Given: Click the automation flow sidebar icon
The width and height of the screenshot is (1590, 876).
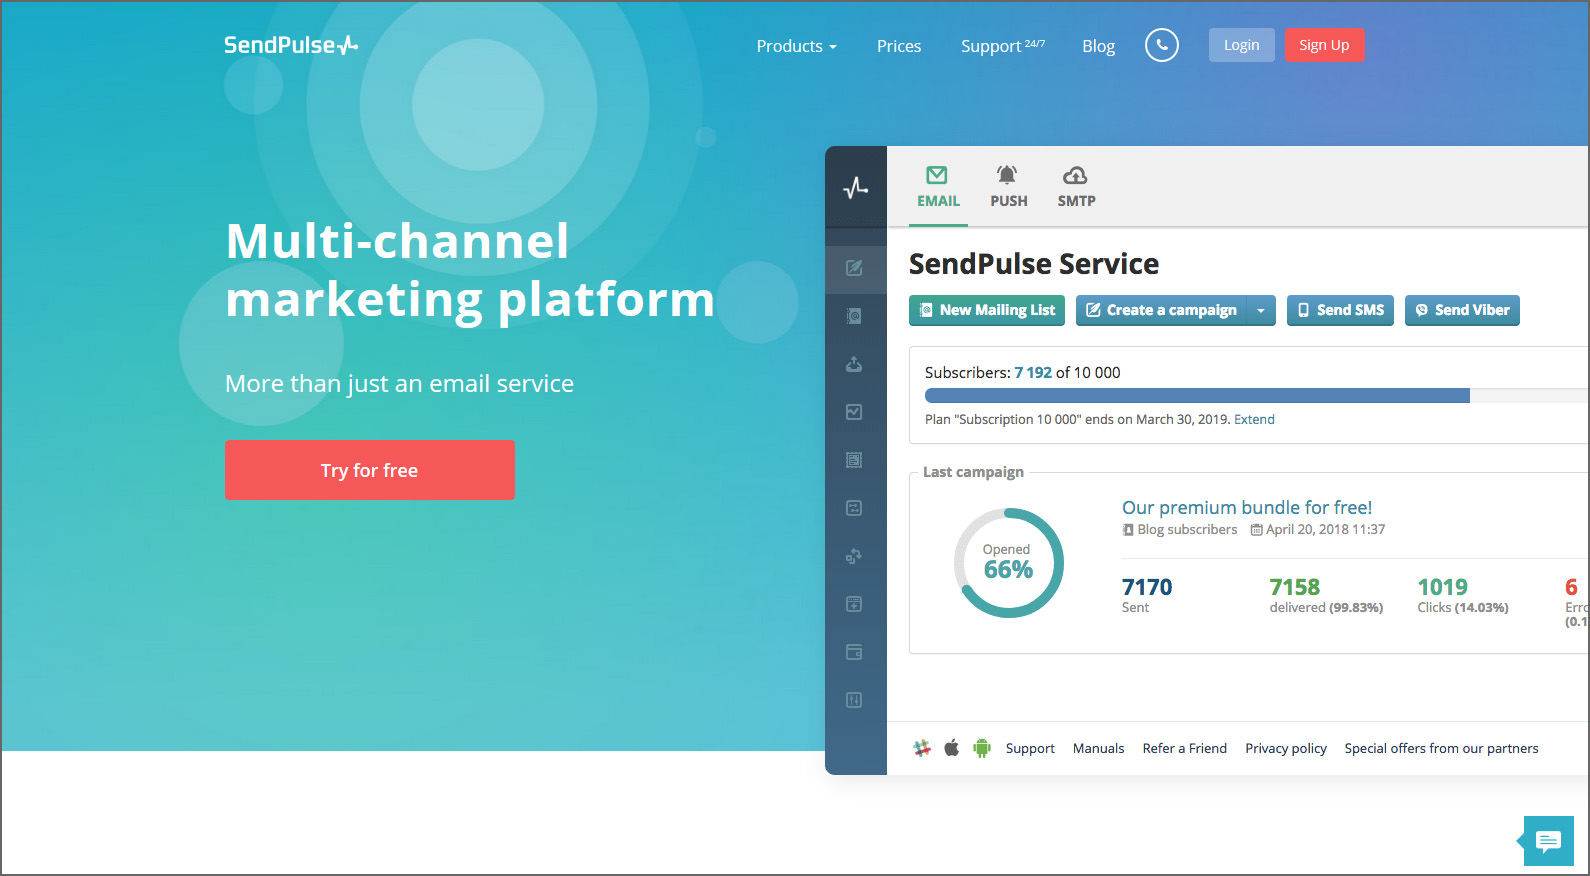Looking at the screenshot, I should tap(854, 556).
